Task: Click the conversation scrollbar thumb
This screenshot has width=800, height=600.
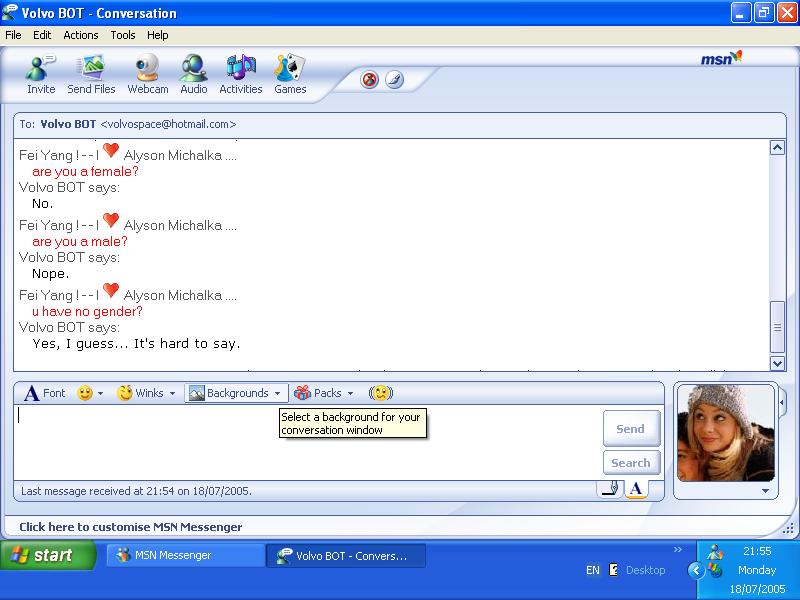Action: tap(777, 327)
